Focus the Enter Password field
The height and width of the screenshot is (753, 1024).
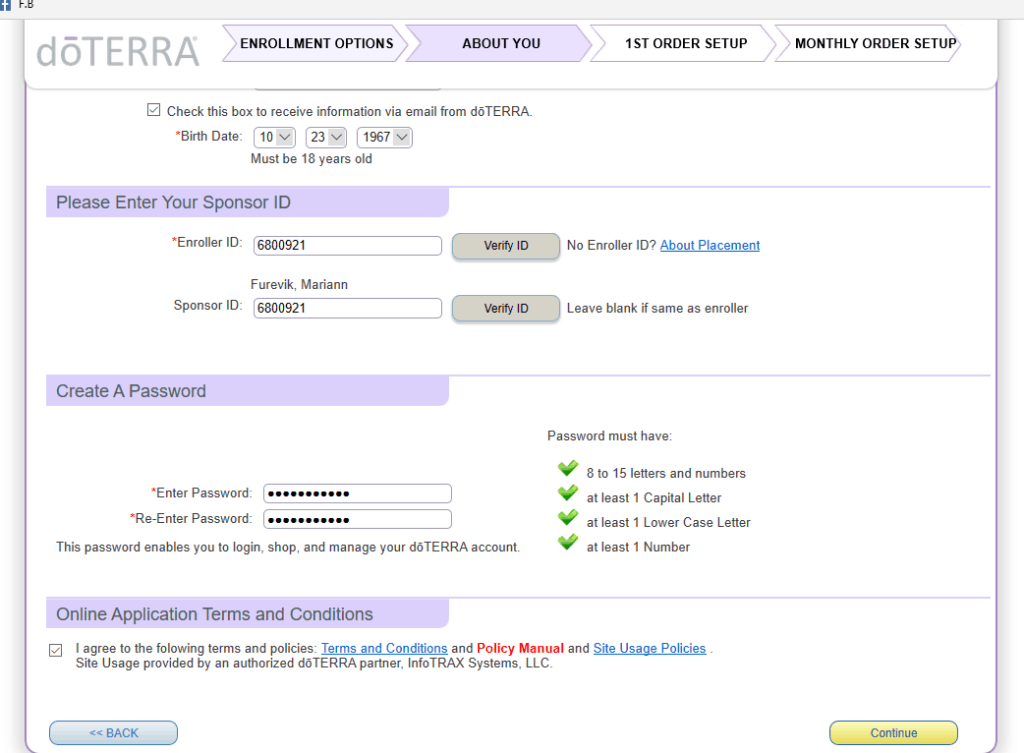pos(357,493)
